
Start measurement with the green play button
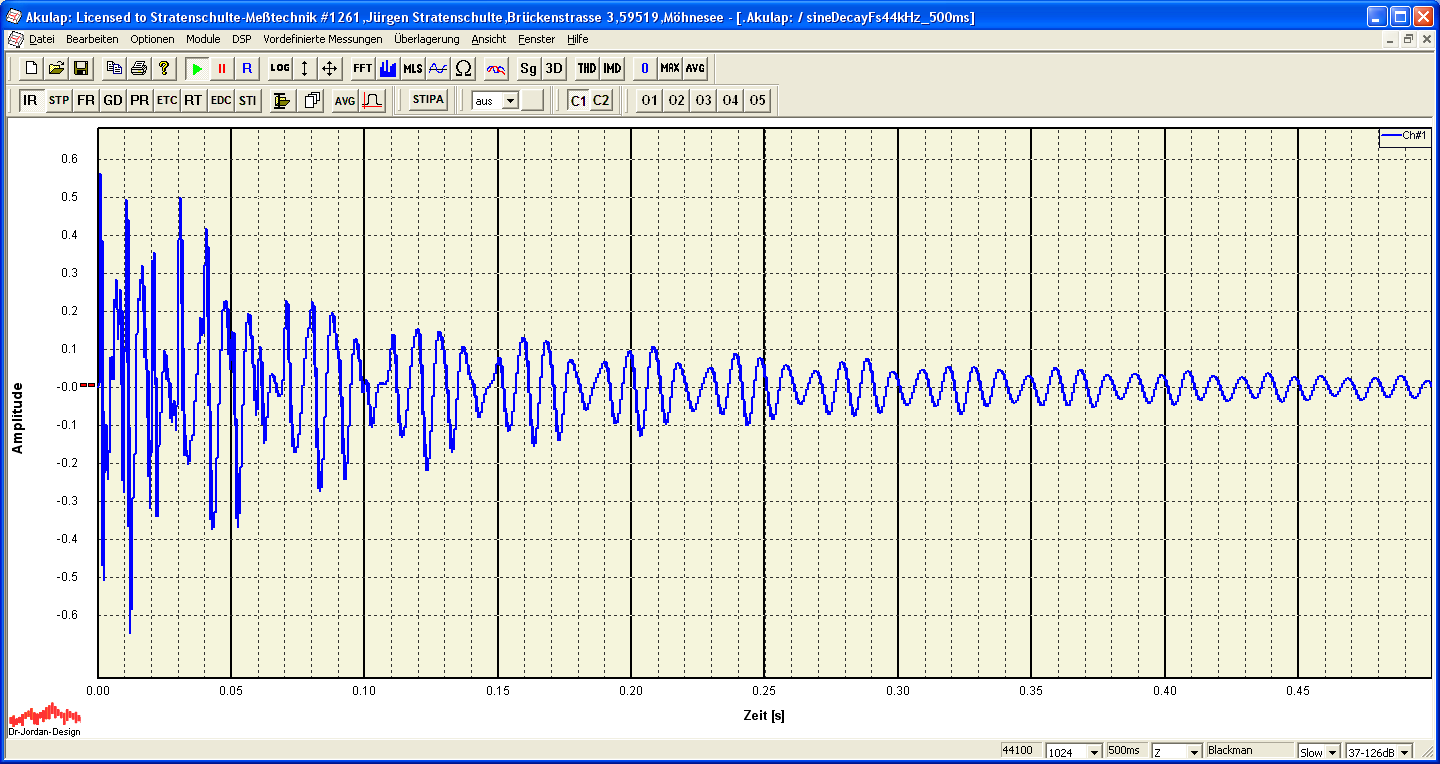click(x=197, y=69)
